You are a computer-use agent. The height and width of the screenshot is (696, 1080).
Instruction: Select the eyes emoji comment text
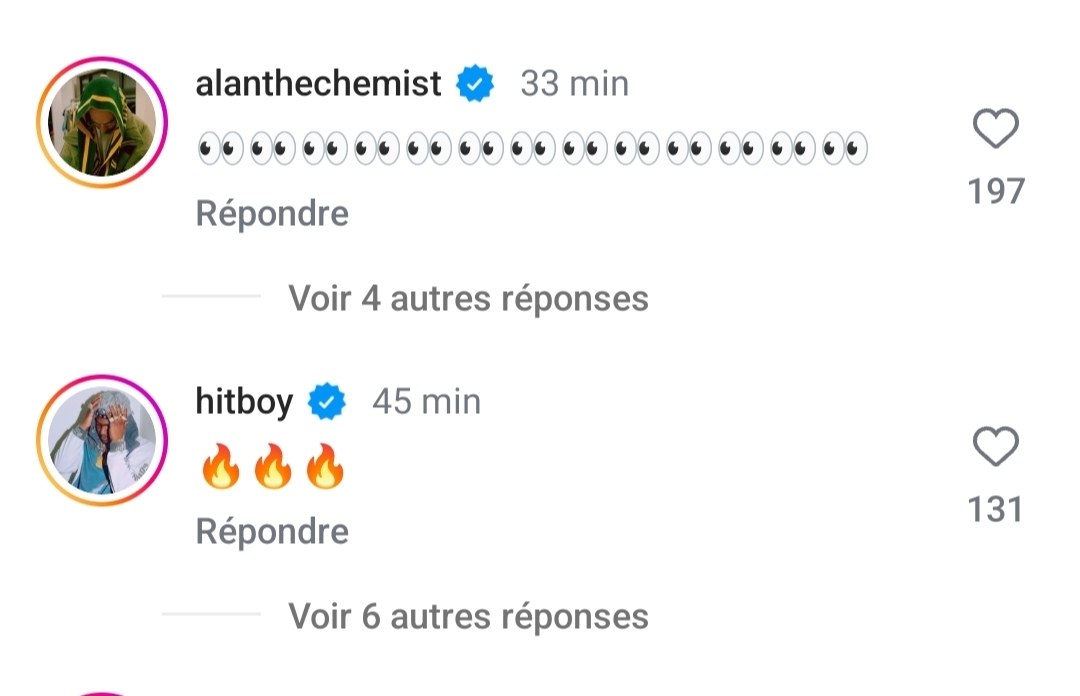click(x=532, y=150)
